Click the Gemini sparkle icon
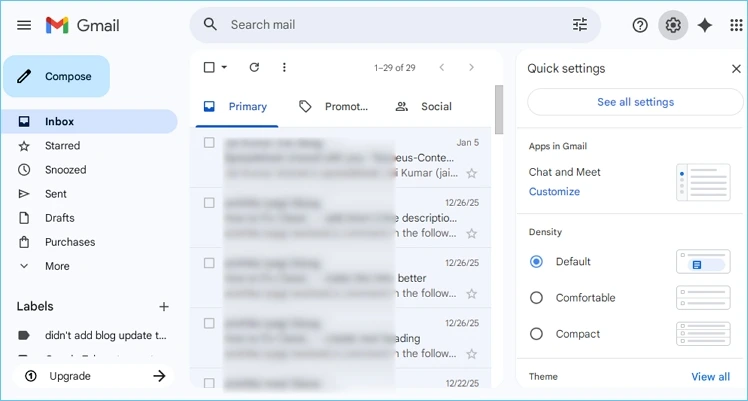748x401 pixels. 705,25
